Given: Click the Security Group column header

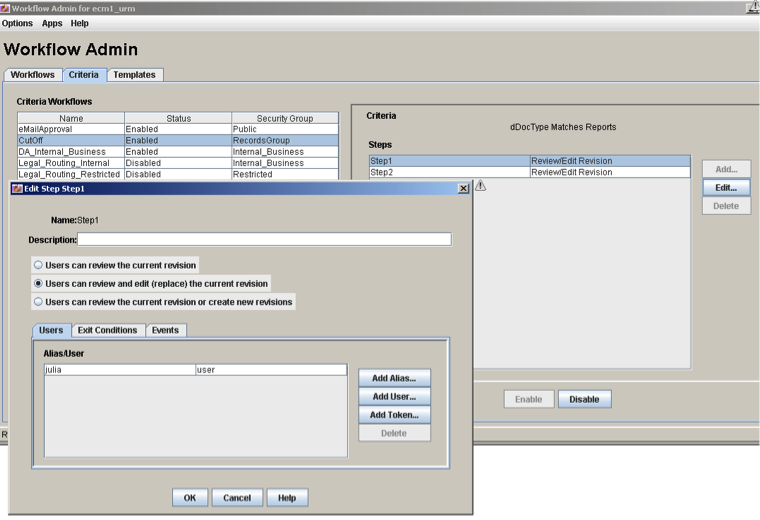Looking at the screenshot, I should tap(285, 118).
